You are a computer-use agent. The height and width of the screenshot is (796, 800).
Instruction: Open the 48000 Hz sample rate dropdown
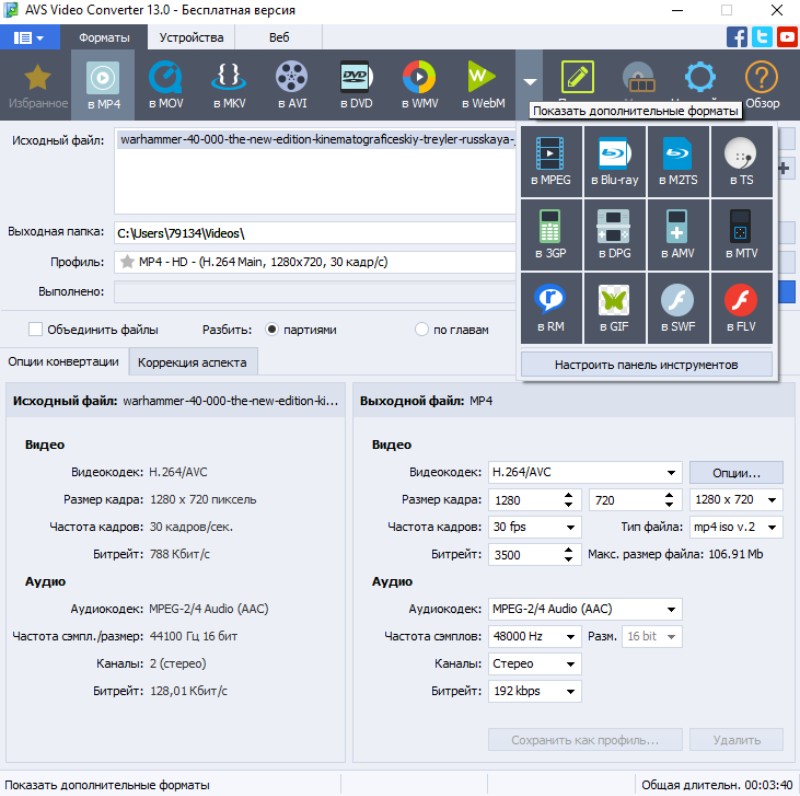(x=535, y=636)
